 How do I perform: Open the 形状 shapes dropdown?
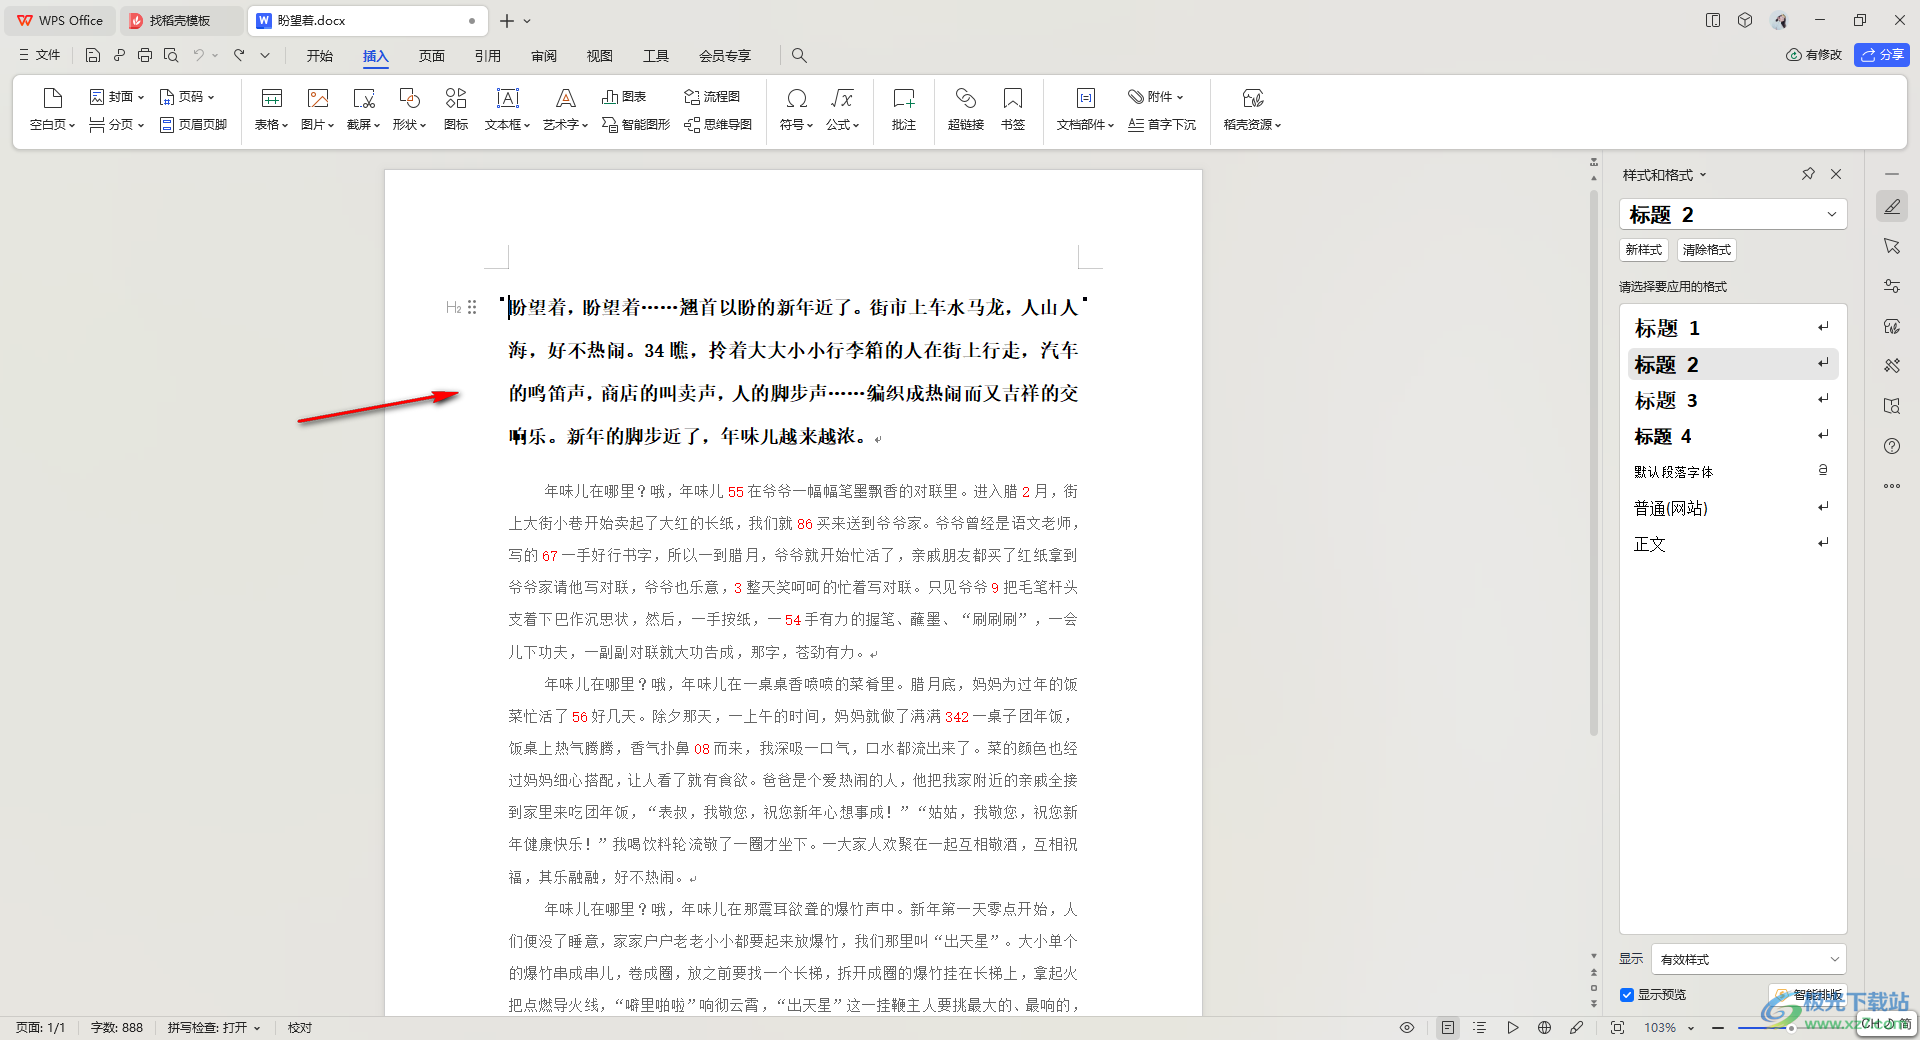[x=409, y=124]
